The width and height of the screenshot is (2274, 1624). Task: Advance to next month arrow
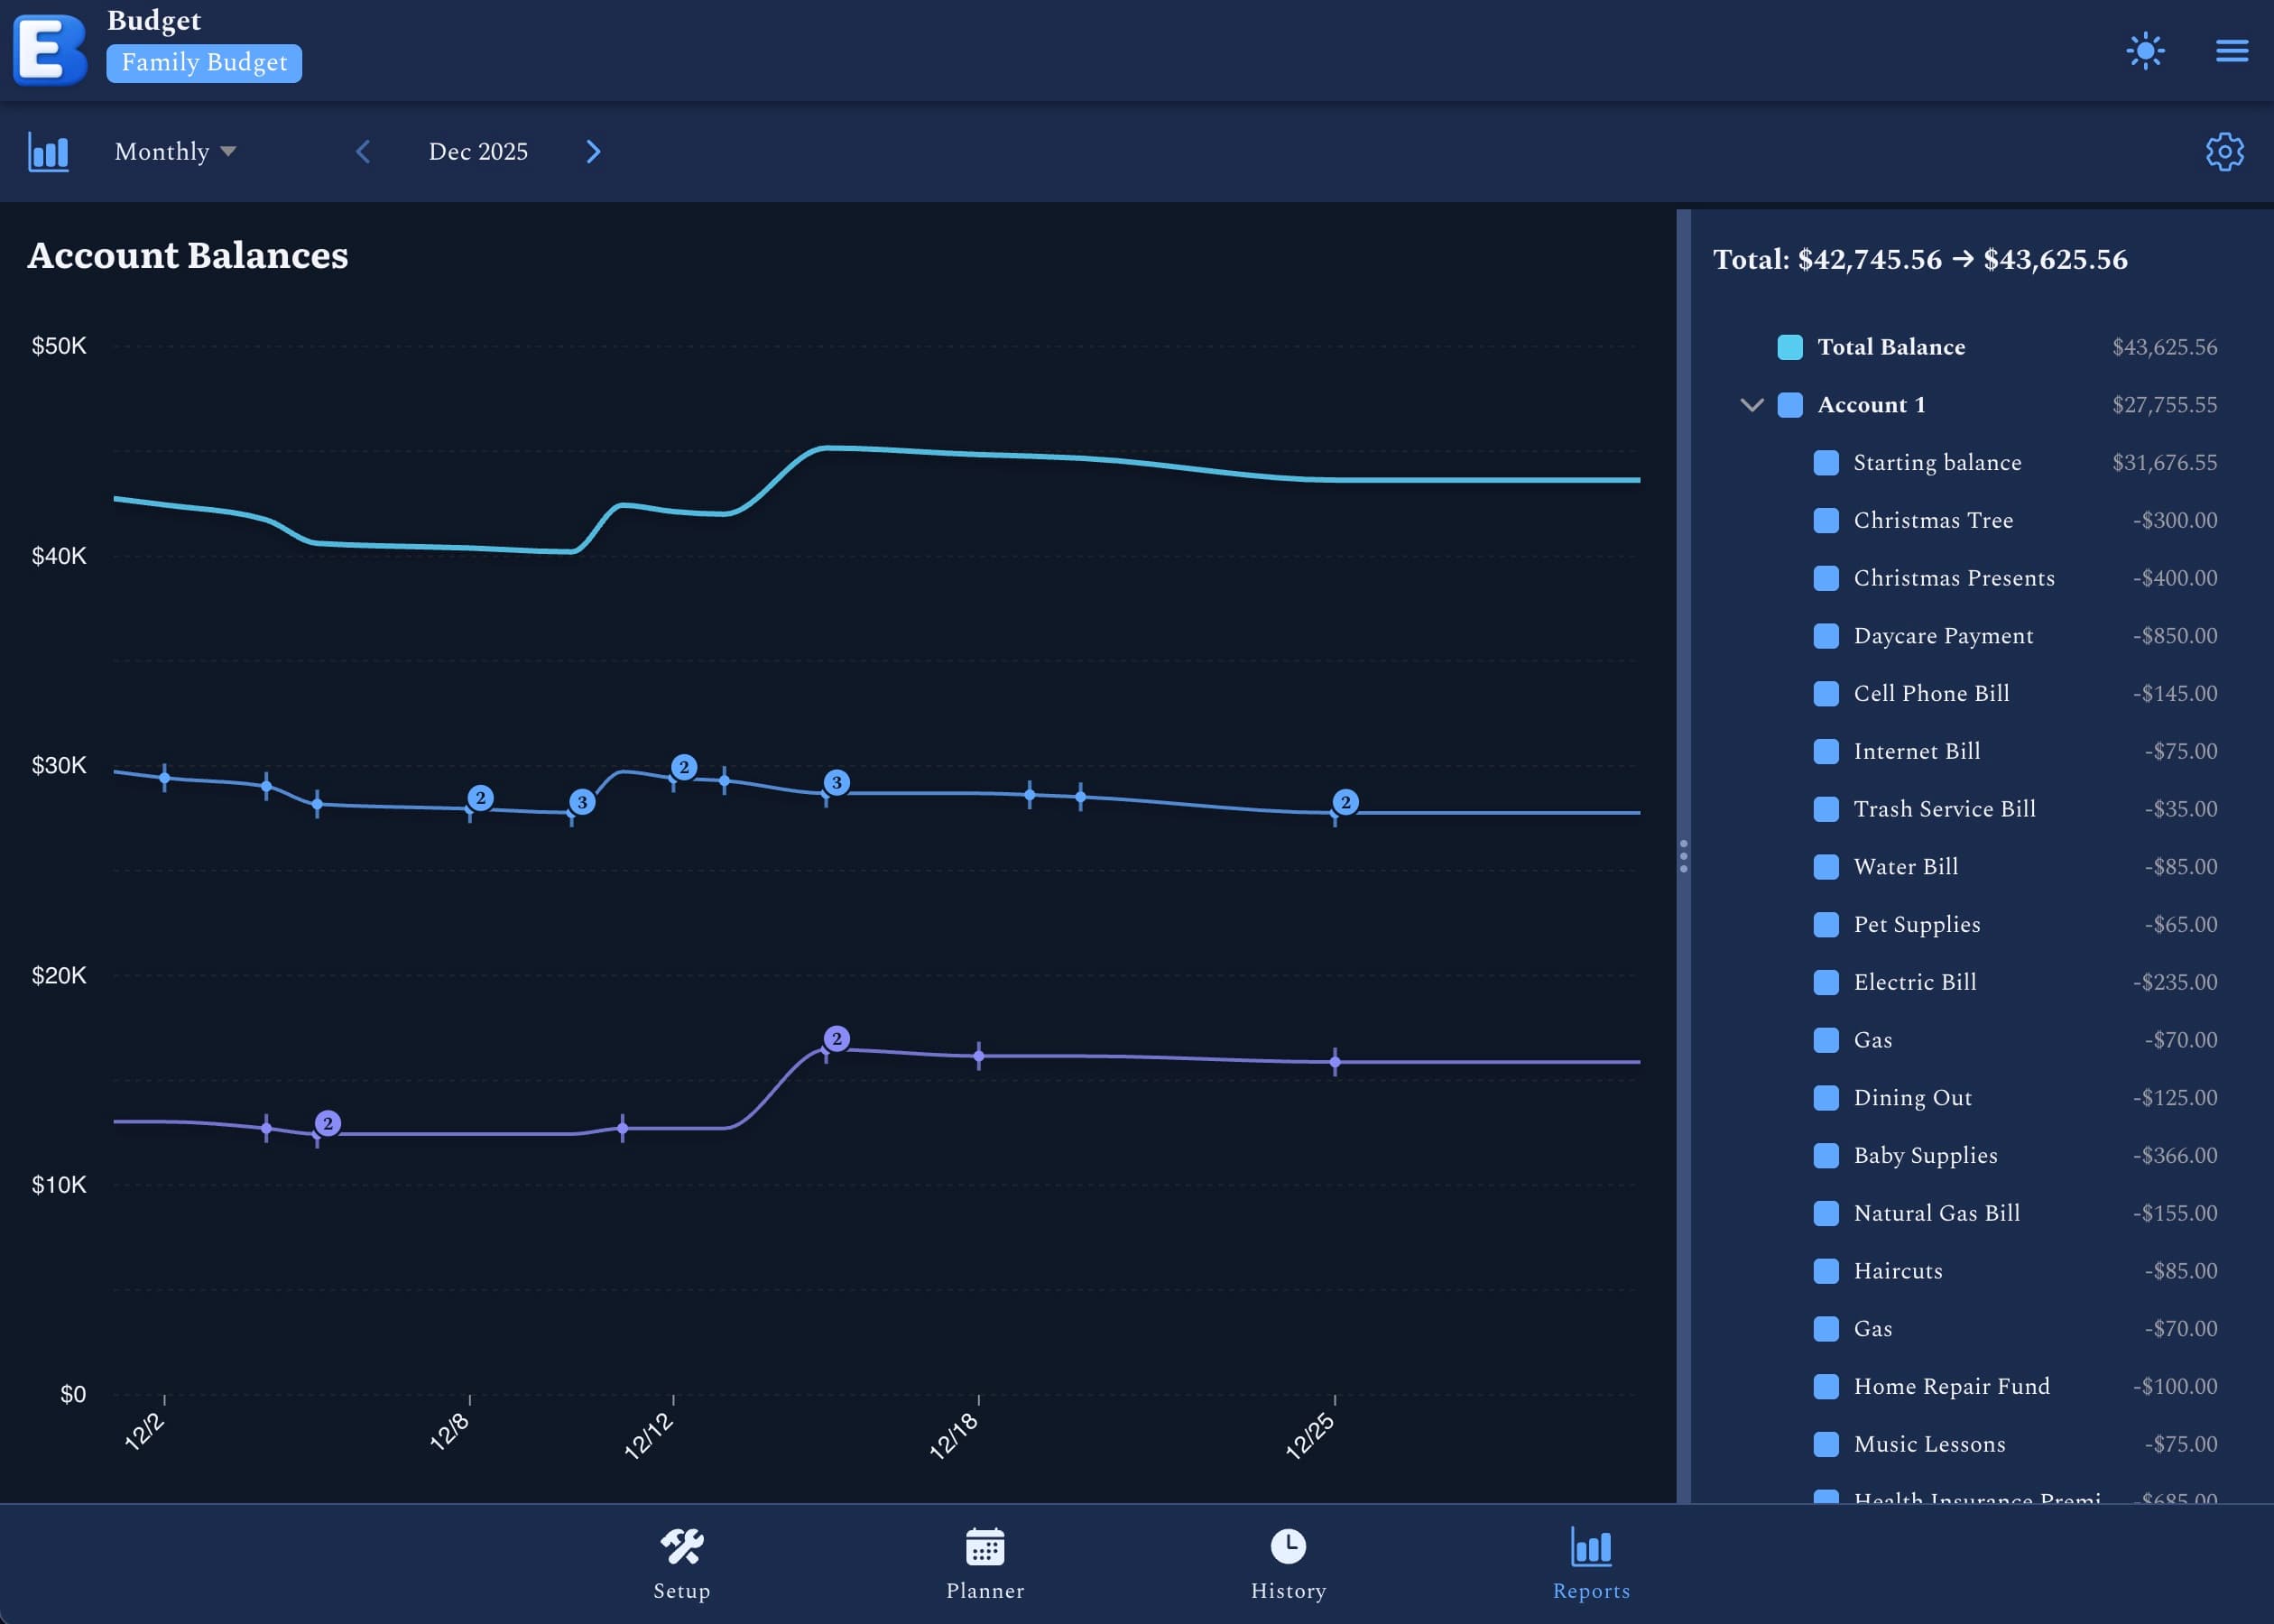[593, 152]
